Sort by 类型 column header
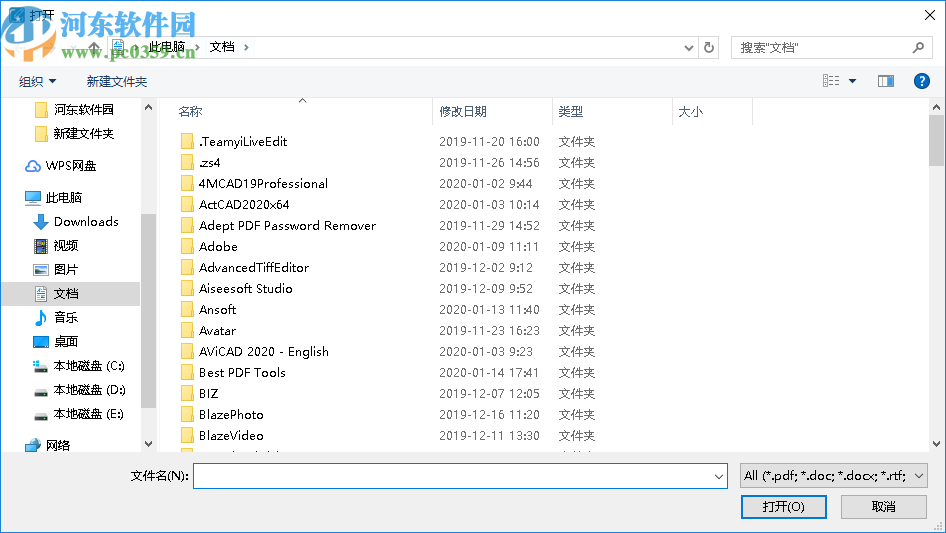 click(570, 112)
